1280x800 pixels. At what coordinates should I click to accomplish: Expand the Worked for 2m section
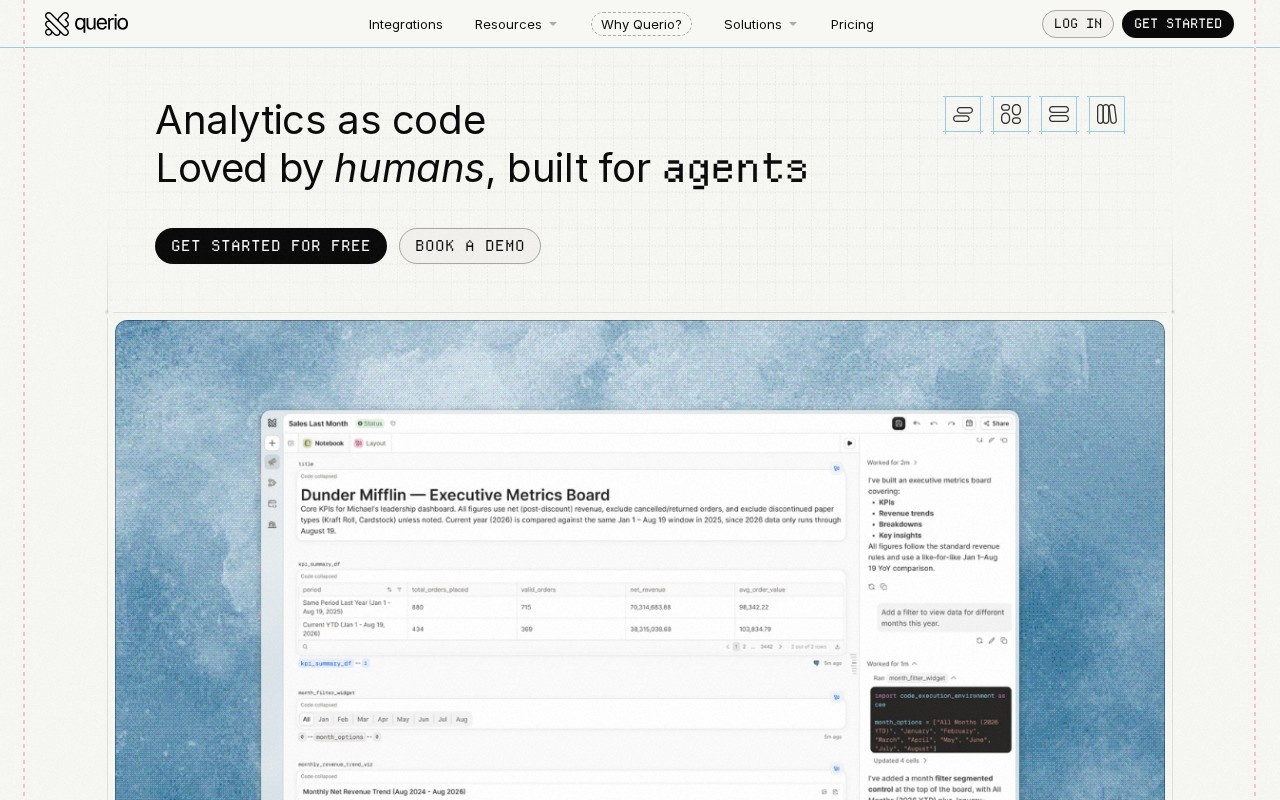pos(892,463)
